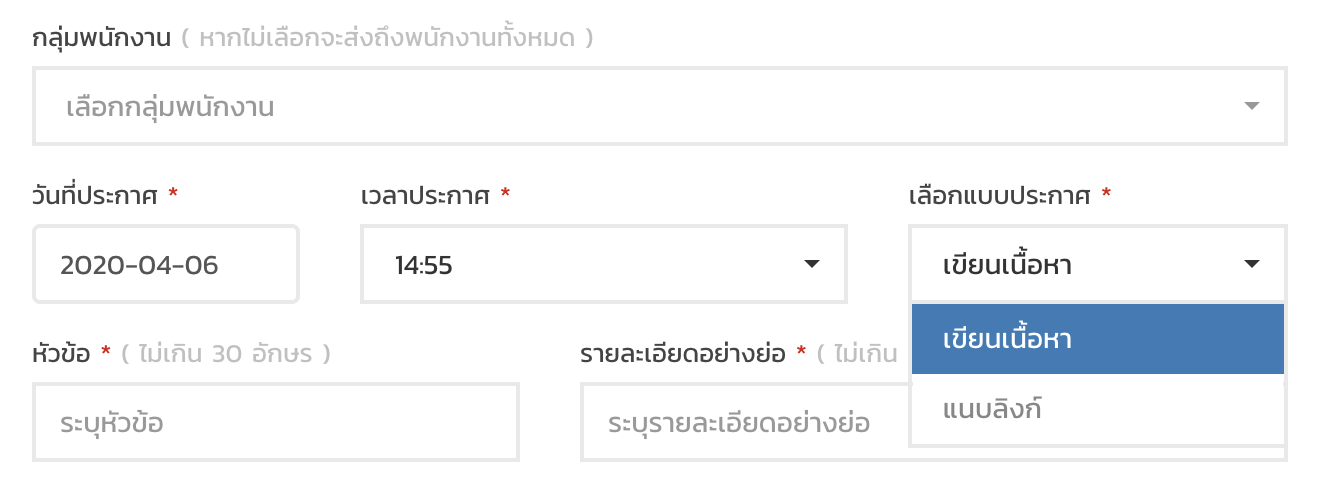
Task: Click the รายละเอียดอย่างย่อ label
Action: coord(683,354)
